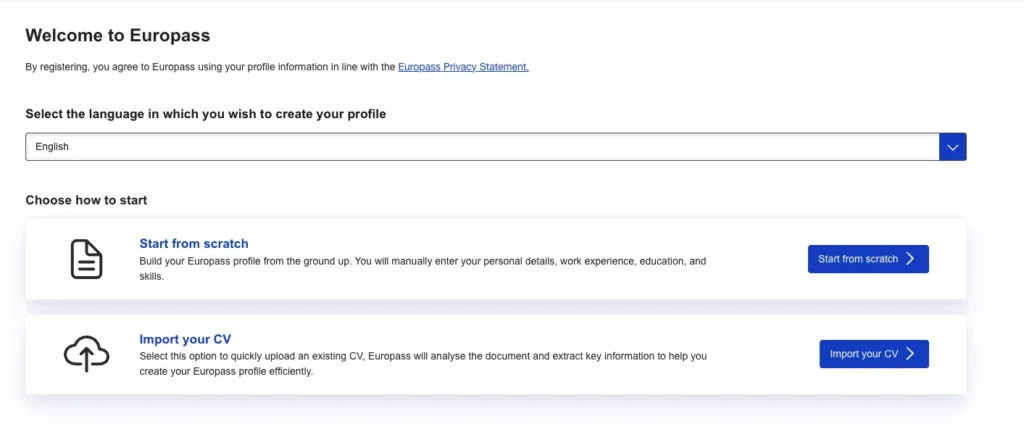The image size is (1024, 424).
Task: Click the chevron arrow inside Import your CV button
Action: (x=910, y=354)
